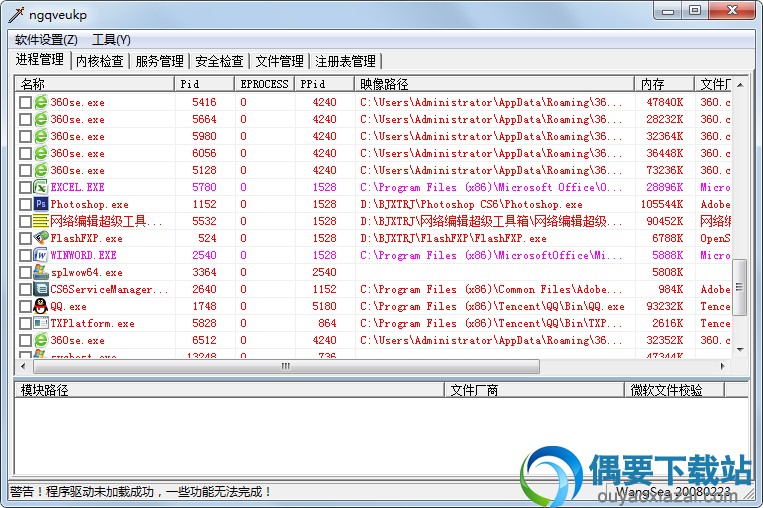This screenshot has width=763, height=508.
Task: Click the 模块路径 column header
Action: (229, 390)
